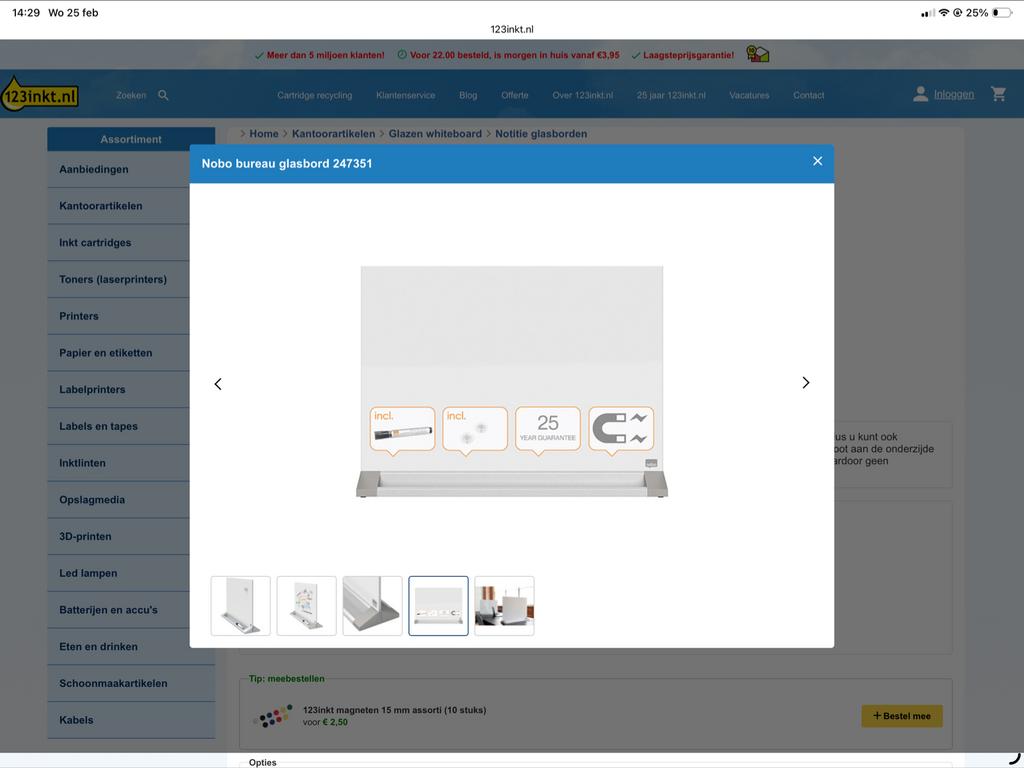Click the user account icon

point(920,94)
